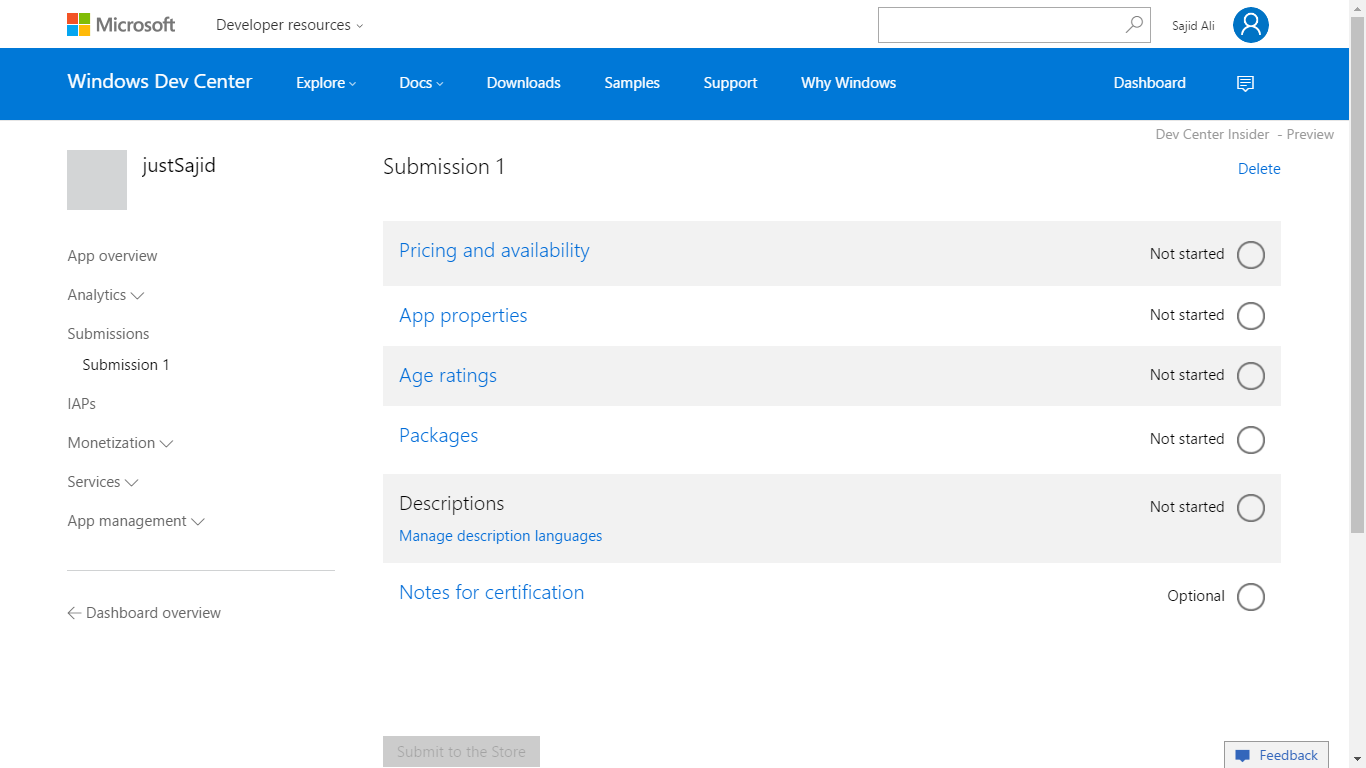
Task: Open Samples in the nav bar
Action: (x=632, y=83)
